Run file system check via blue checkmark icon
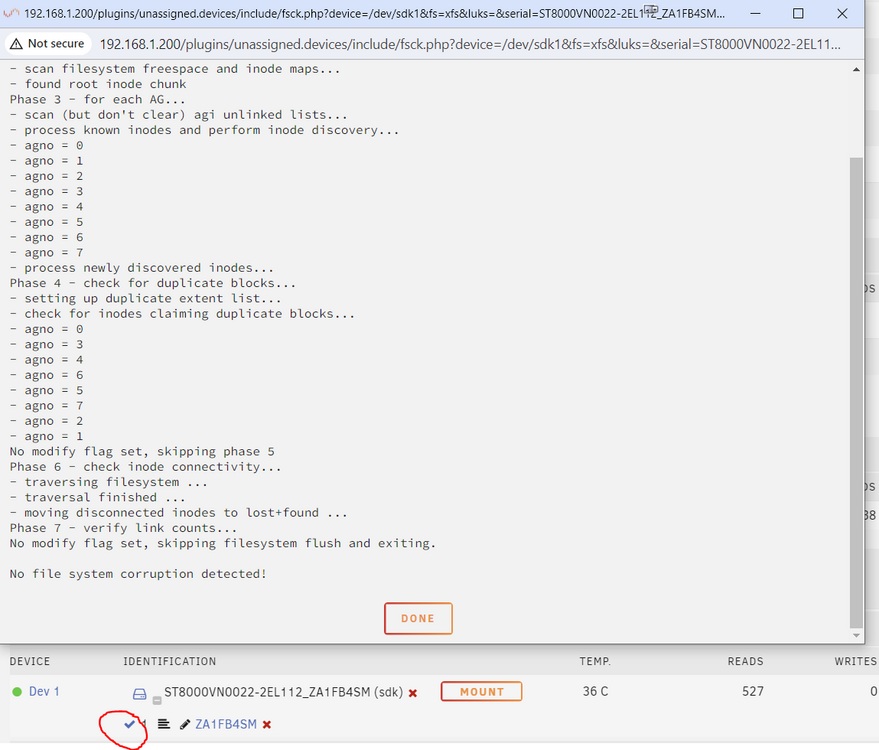 click(x=129, y=724)
